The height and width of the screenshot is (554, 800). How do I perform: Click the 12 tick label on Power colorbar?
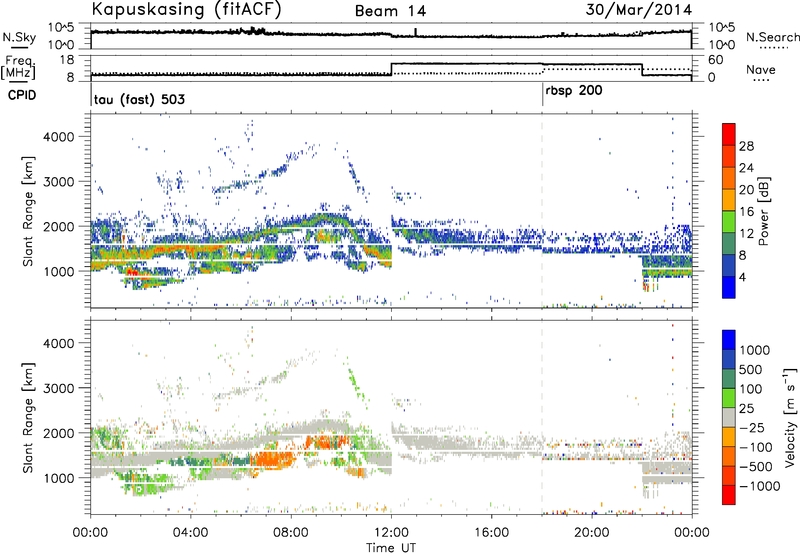pyautogui.click(x=746, y=234)
